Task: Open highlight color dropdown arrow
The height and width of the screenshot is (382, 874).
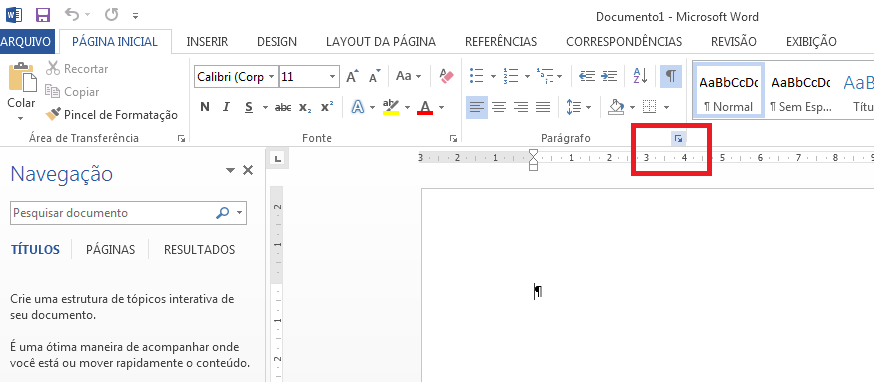Action: (407, 108)
